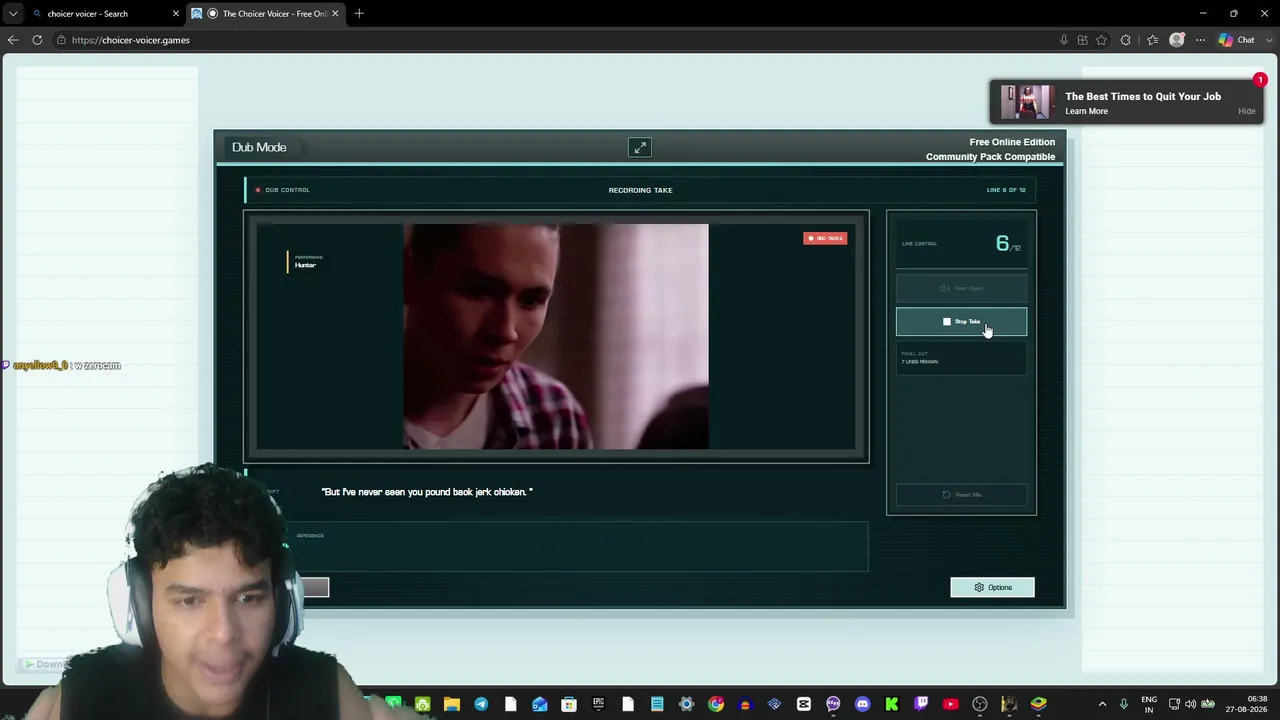This screenshot has height=720, width=1280.
Task: Click the Reset Mic button
Action: point(961,495)
